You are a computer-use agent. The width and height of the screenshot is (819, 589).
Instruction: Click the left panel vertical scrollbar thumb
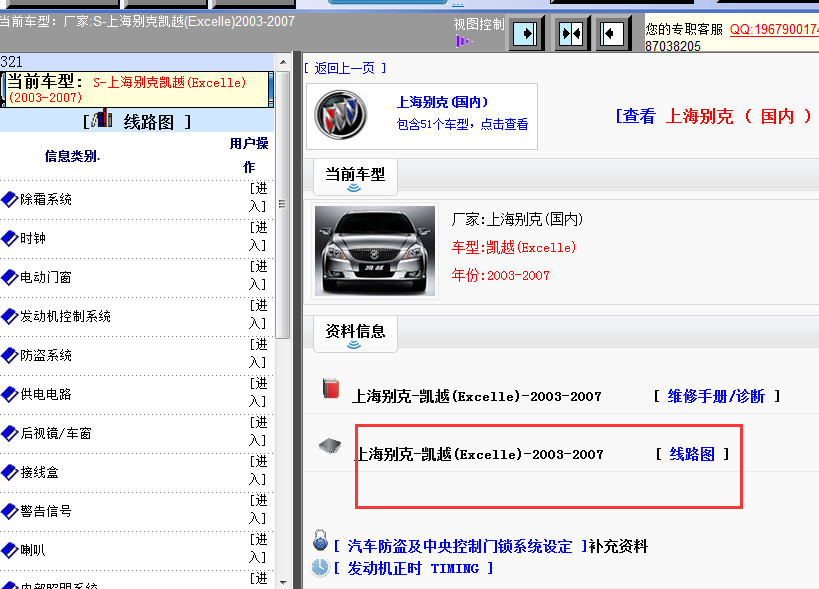[283, 205]
